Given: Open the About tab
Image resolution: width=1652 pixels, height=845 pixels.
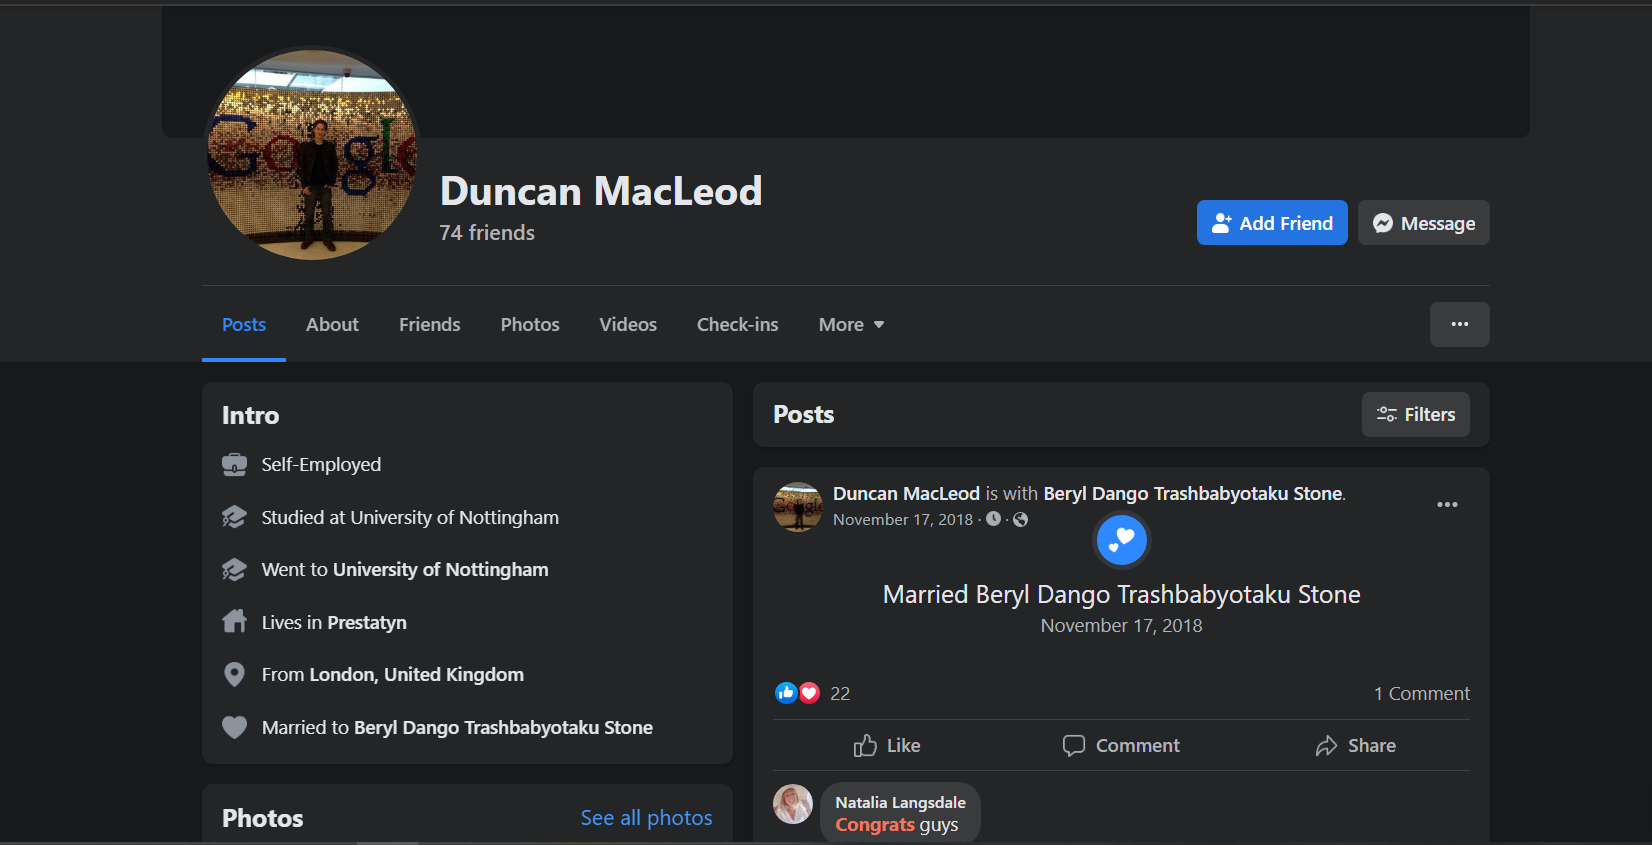Looking at the screenshot, I should pos(332,324).
